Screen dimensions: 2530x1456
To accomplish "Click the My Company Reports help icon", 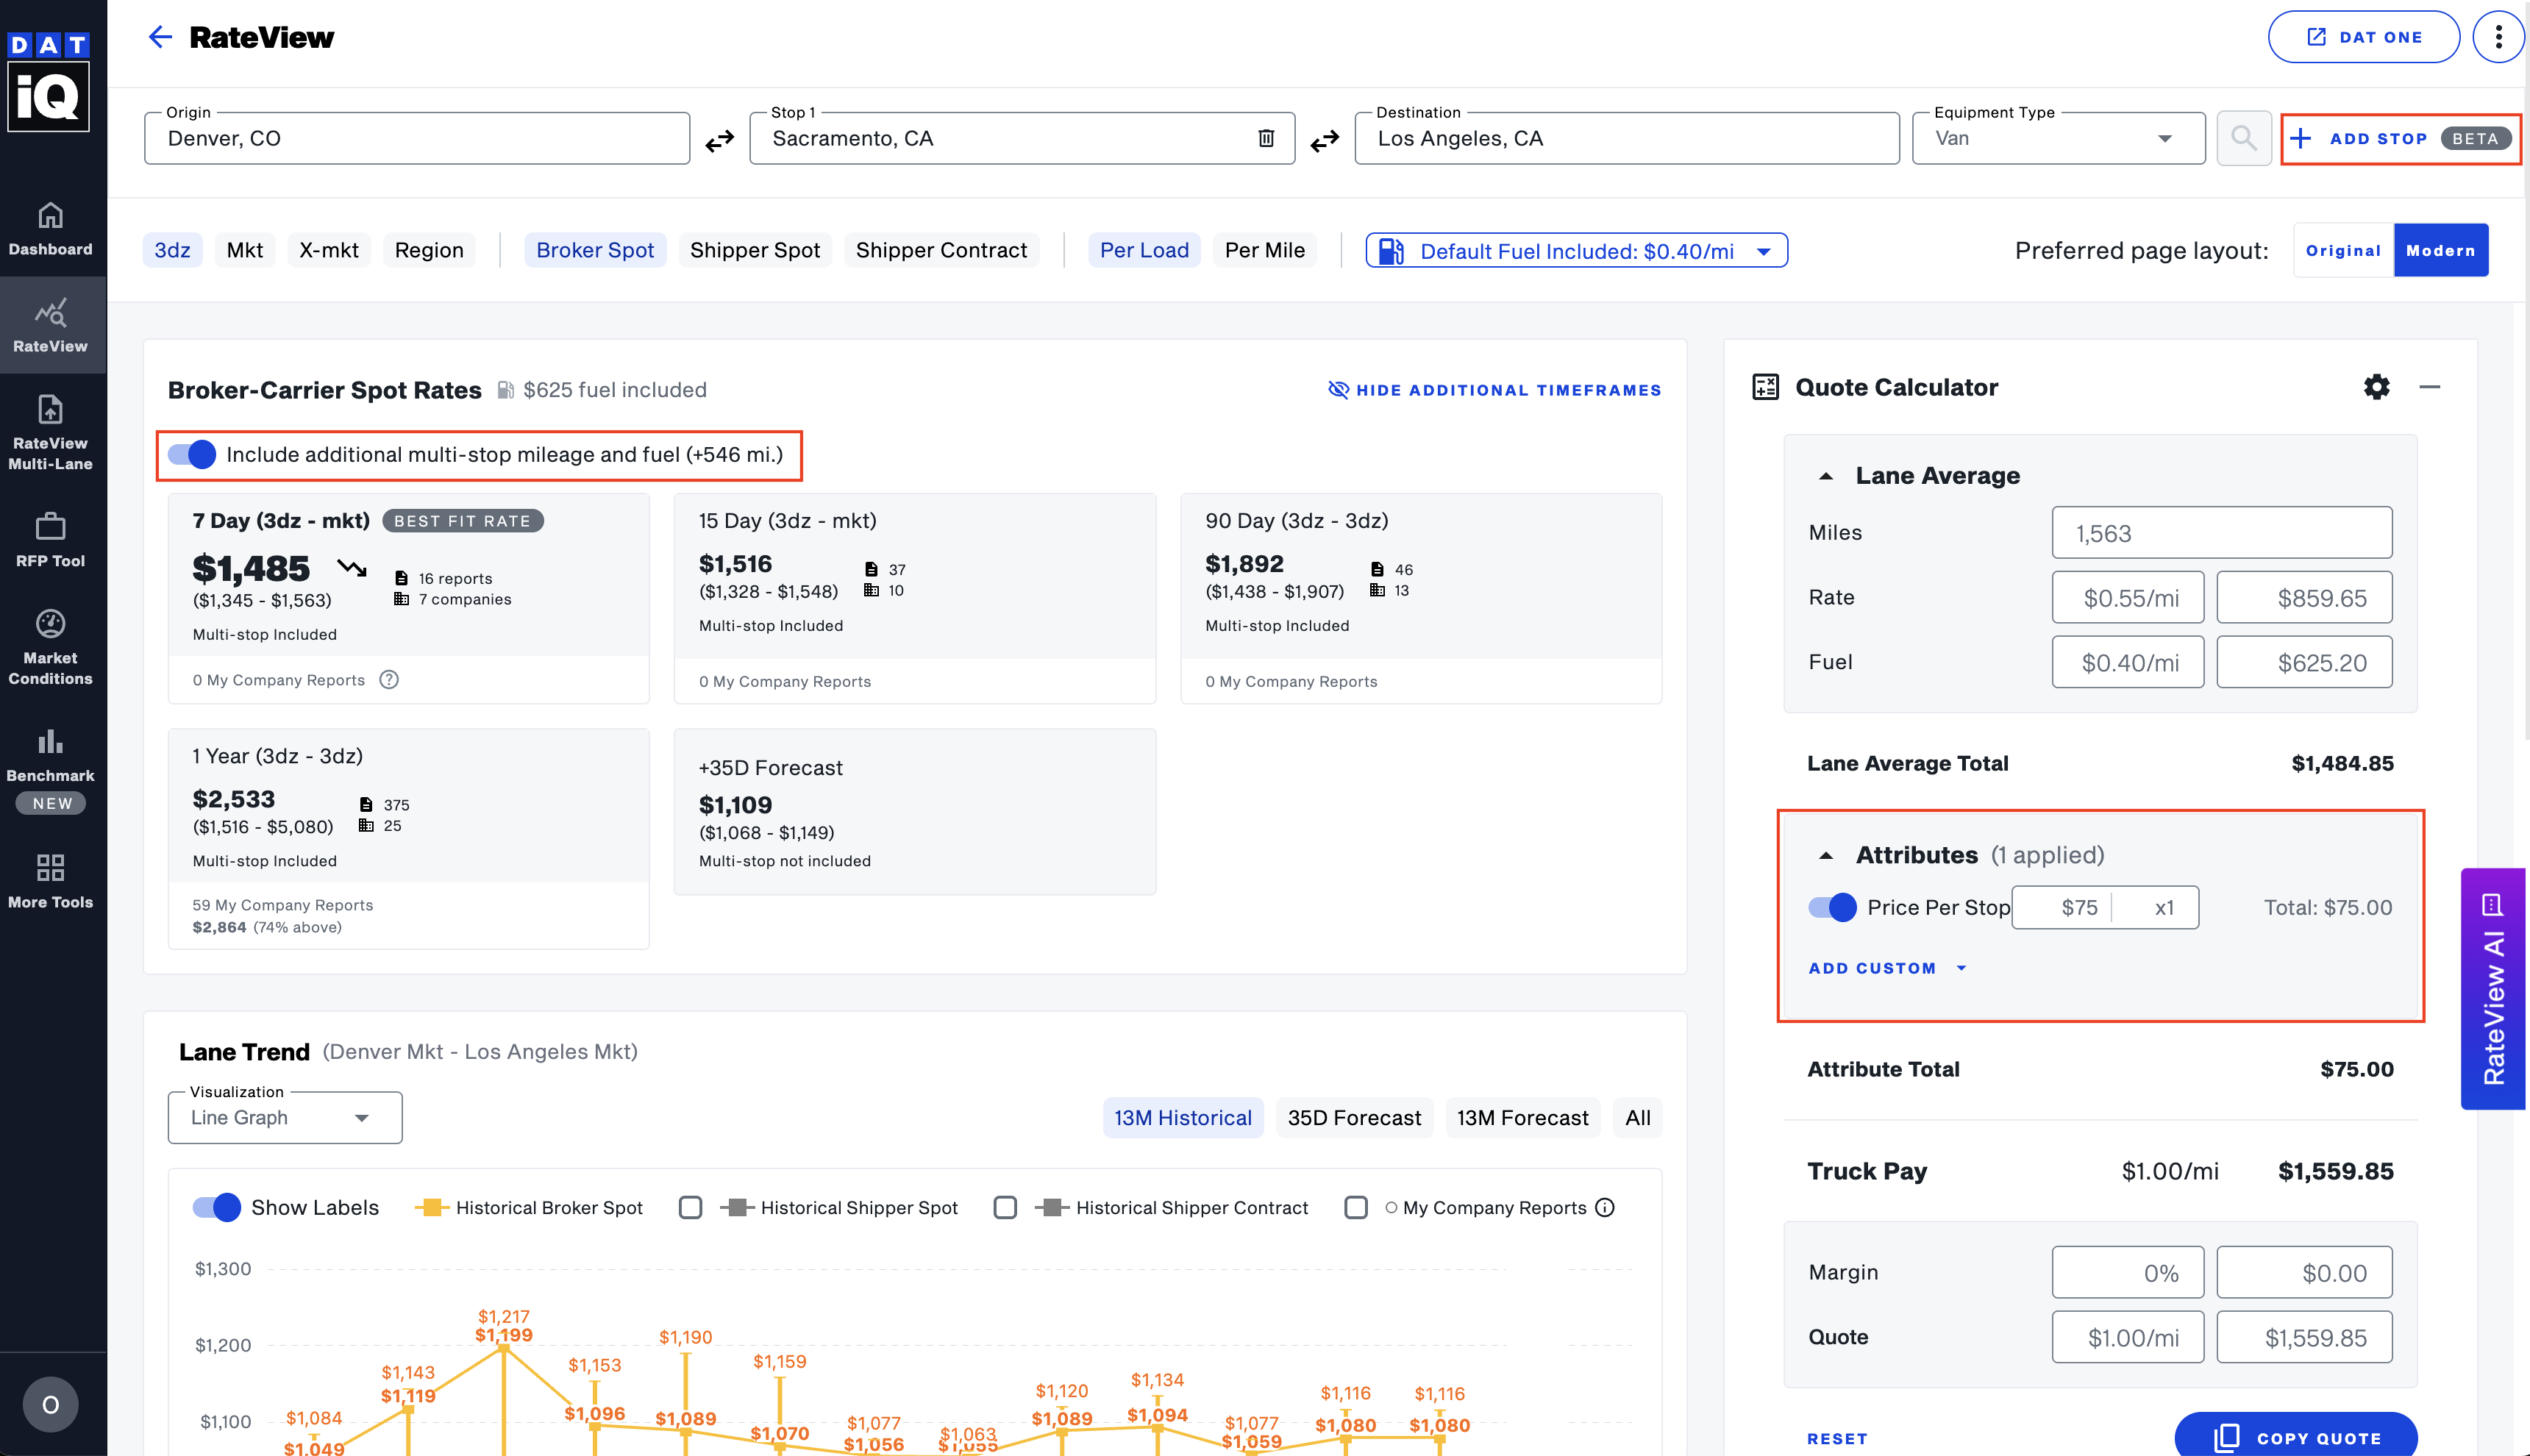I will pos(389,680).
